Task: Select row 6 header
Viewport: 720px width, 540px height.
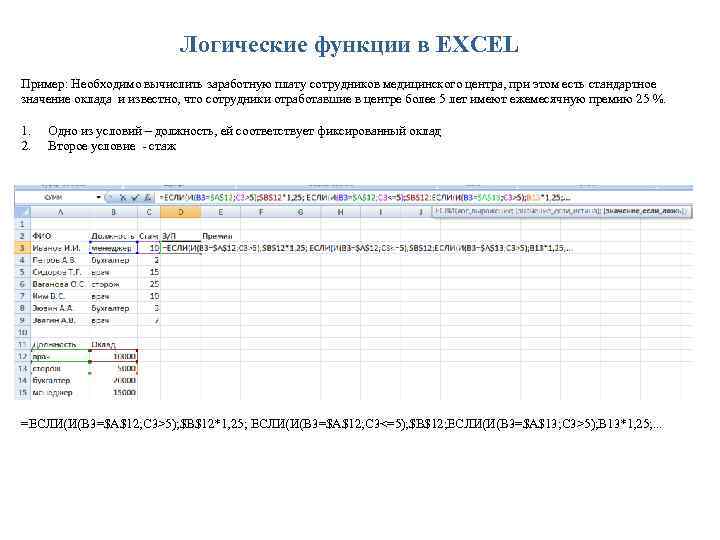Action: coord(22,284)
